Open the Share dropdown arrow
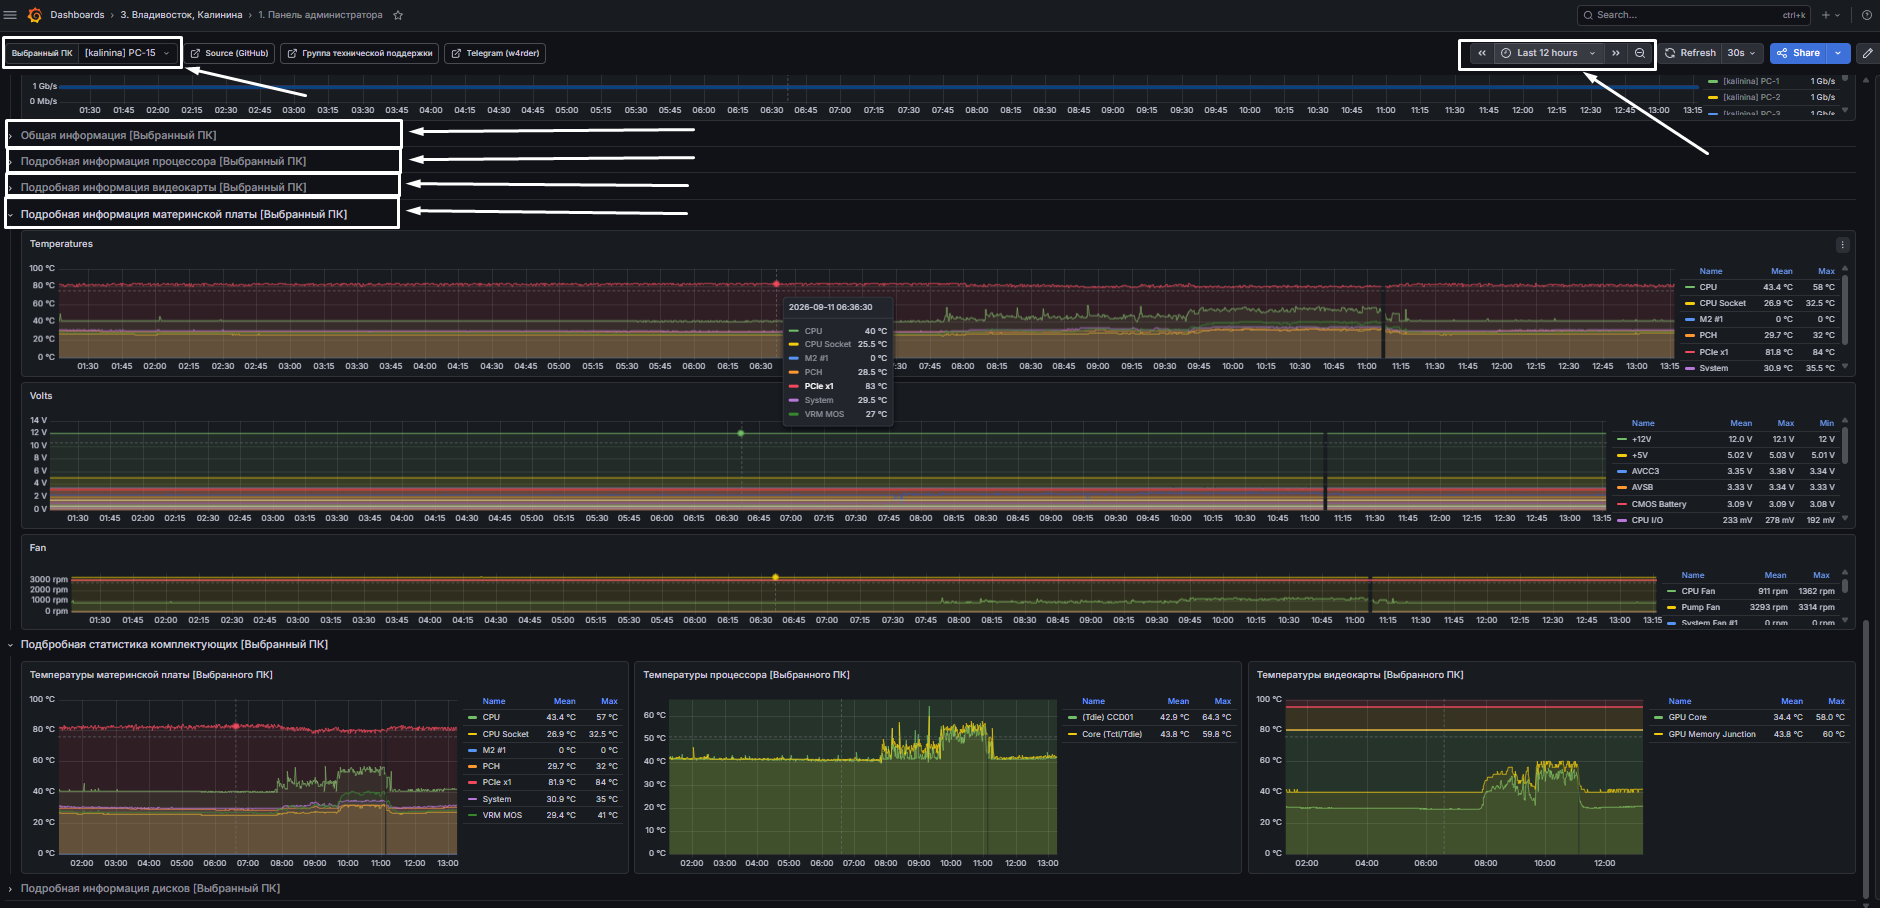1880x908 pixels. (x=1838, y=53)
